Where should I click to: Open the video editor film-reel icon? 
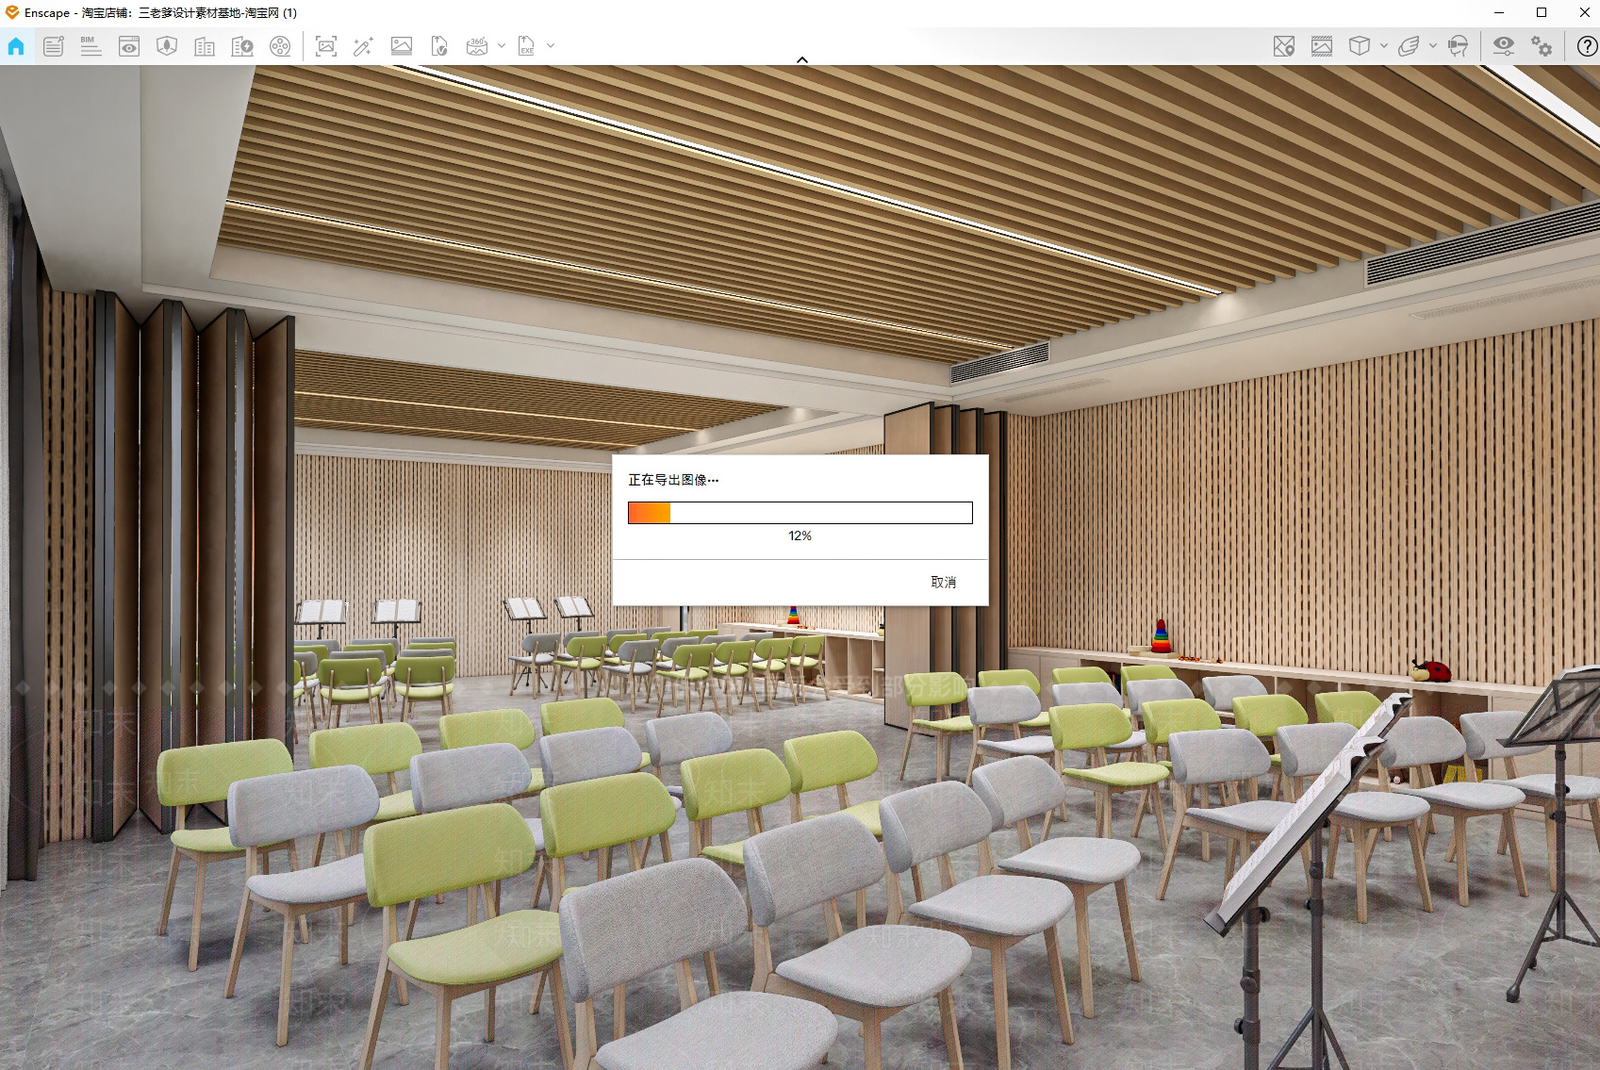tap(280, 46)
